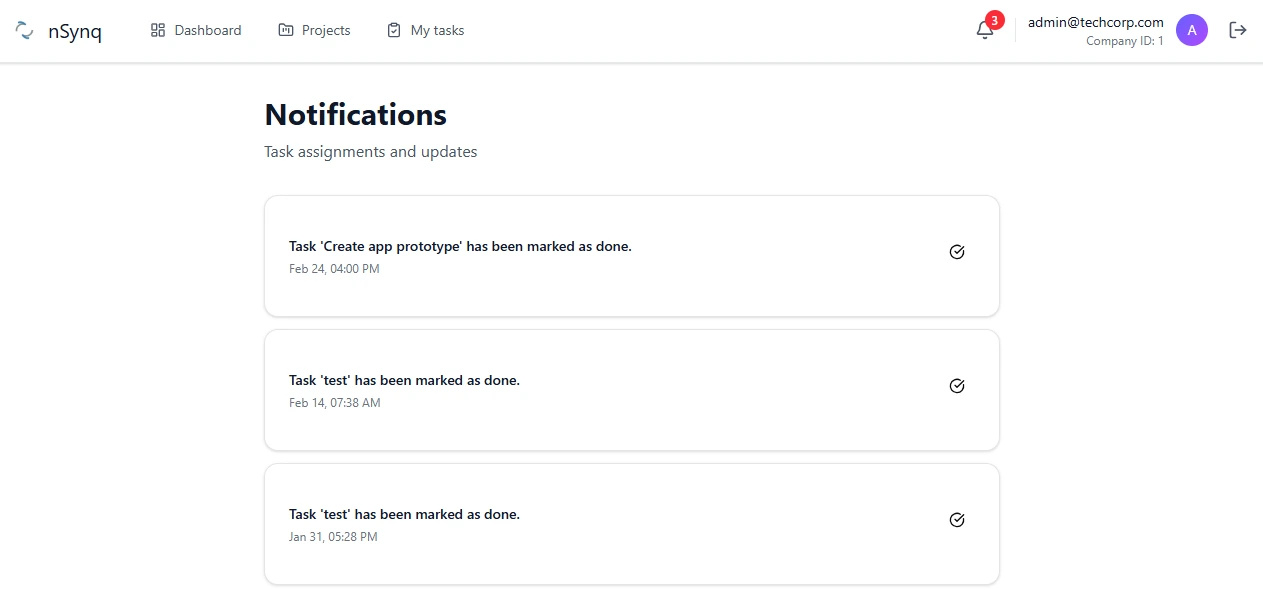Click the My tasks checkmark icon
Image resolution: width=1263 pixels, height=590 pixels.
click(392, 30)
